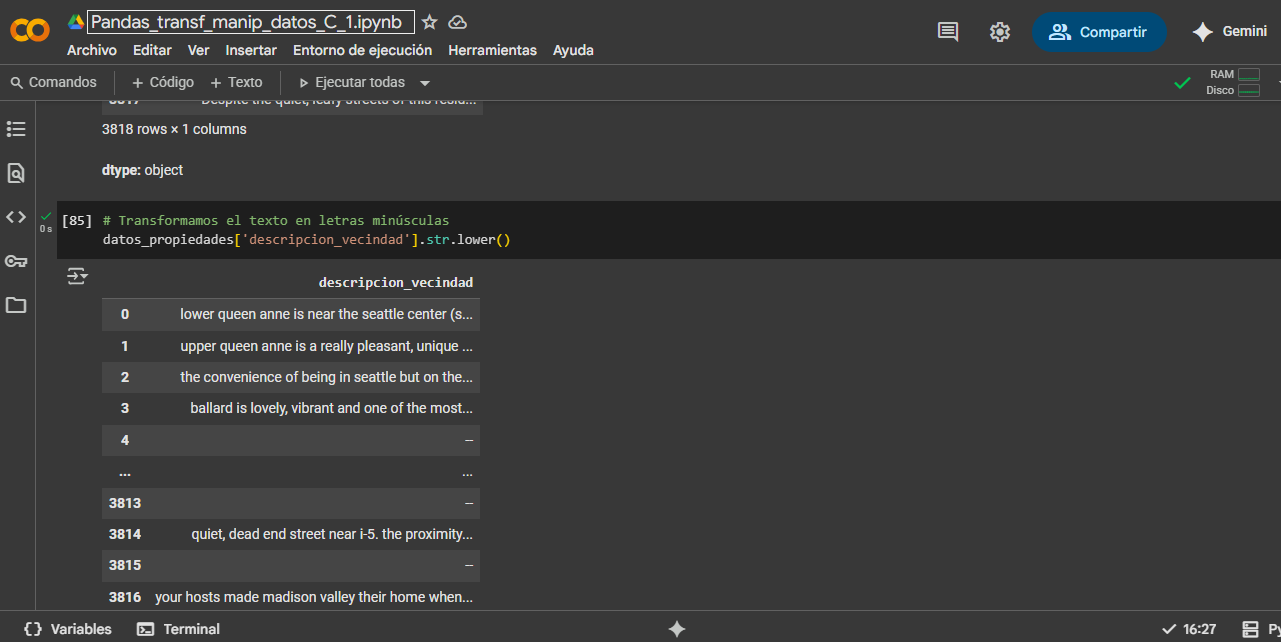Click index cell 3813
Screen dimensions: 1281x642
125,503
